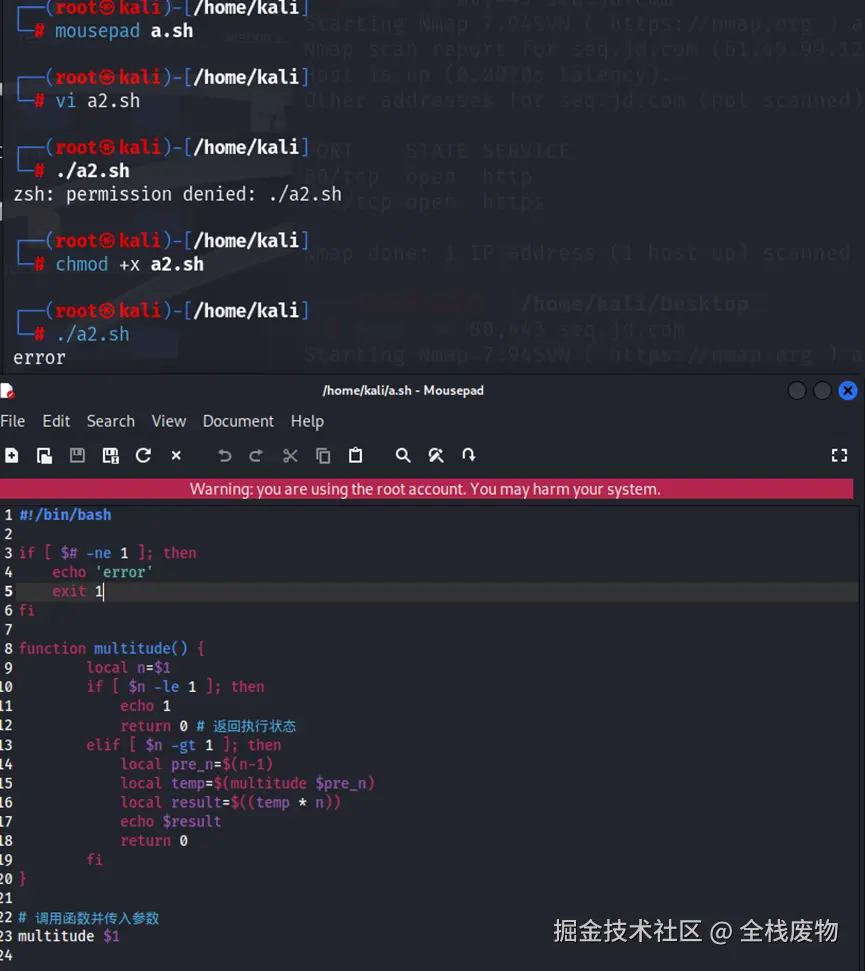The height and width of the screenshot is (971, 865).
Task: Open the Edit menu
Action: (56, 421)
